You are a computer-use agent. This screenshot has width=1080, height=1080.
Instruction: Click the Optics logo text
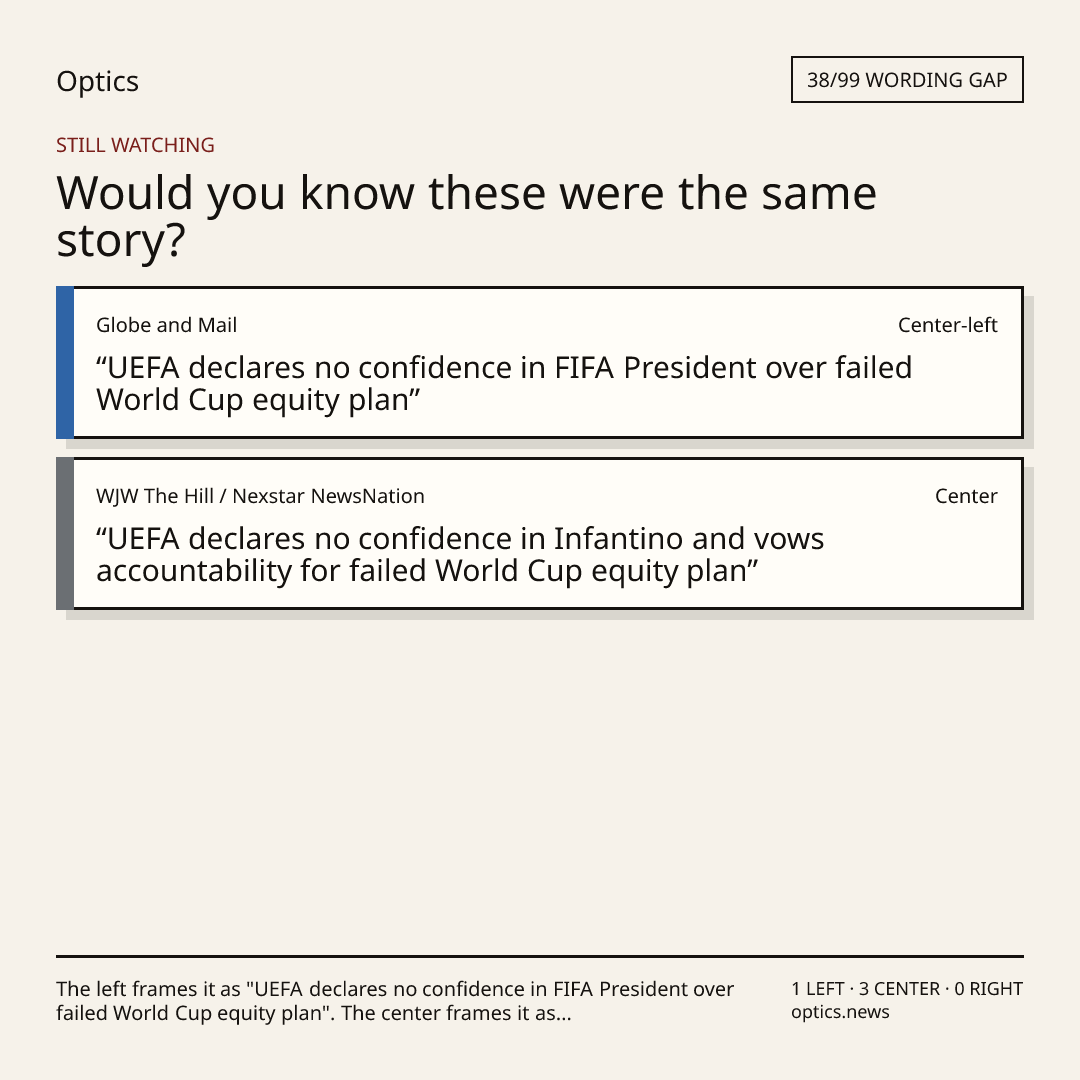click(97, 81)
